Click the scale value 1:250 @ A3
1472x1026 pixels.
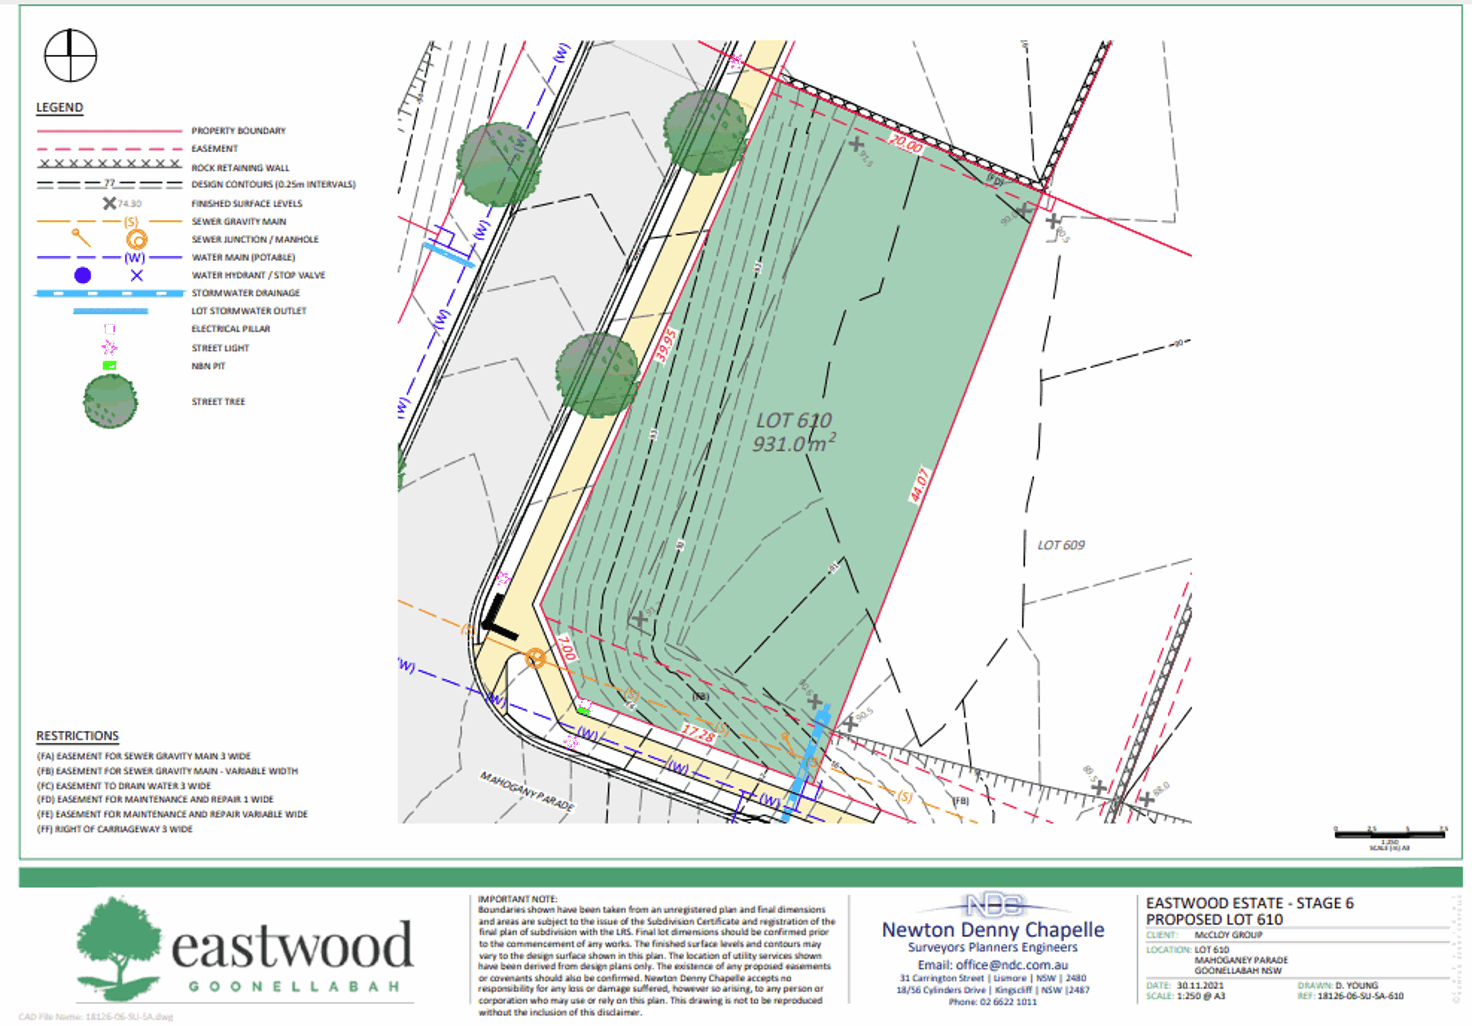(x=1201, y=997)
